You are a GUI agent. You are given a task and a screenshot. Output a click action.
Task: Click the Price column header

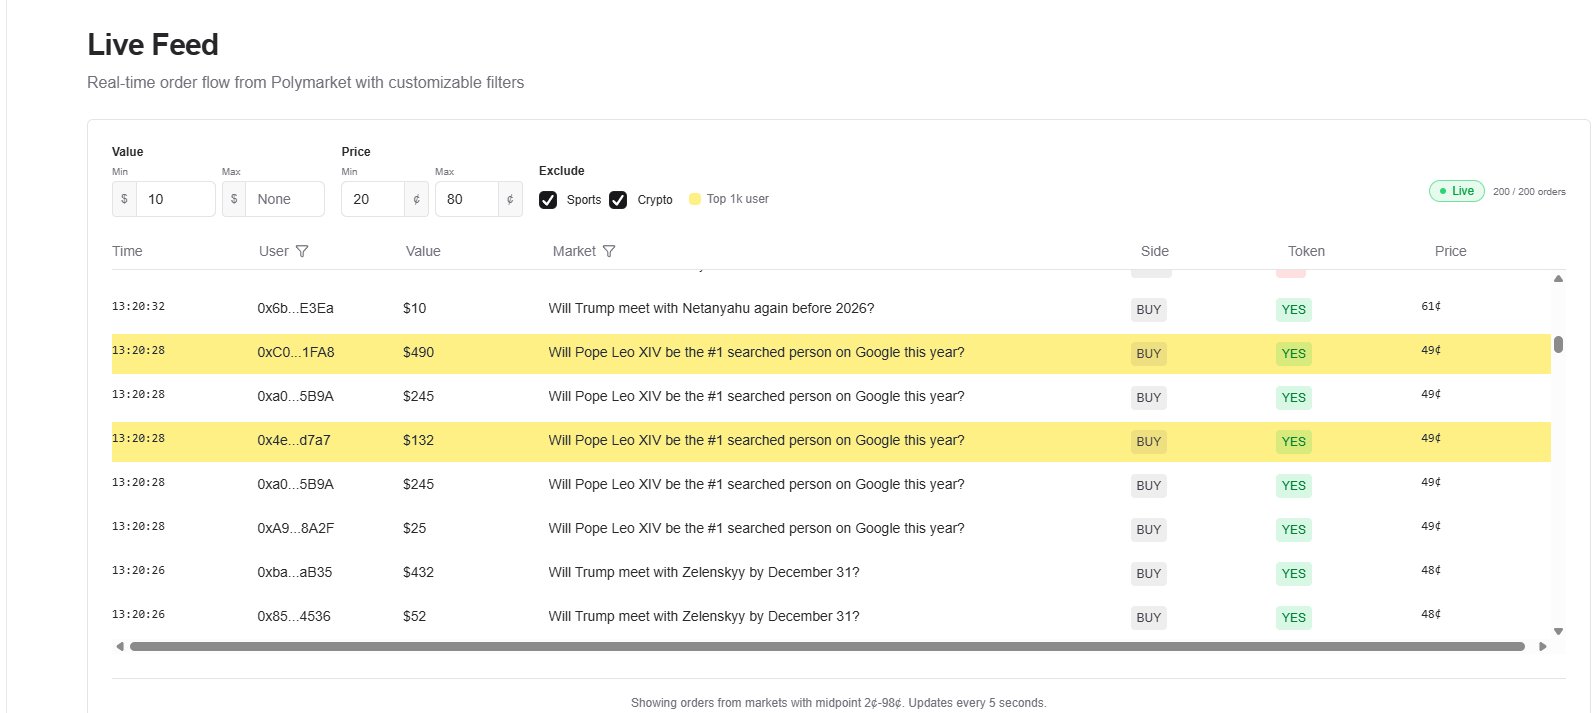tap(1450, 252)
